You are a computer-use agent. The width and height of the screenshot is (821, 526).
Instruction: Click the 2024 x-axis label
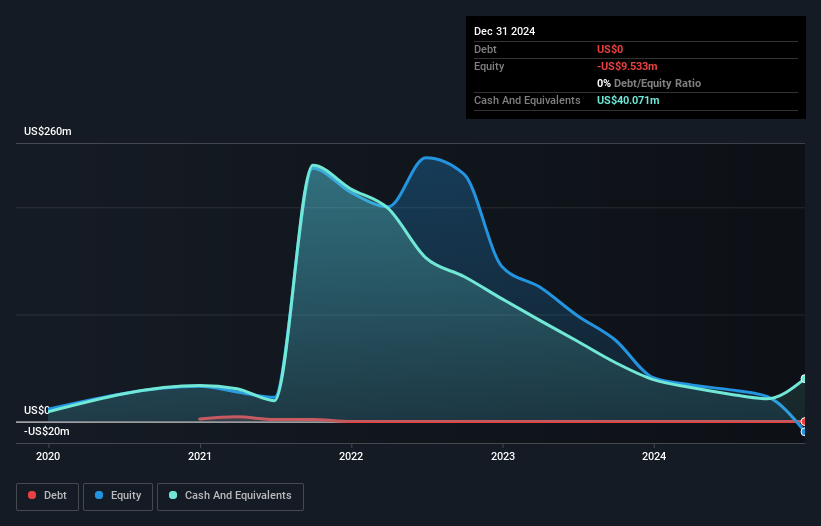coord(654,456)
